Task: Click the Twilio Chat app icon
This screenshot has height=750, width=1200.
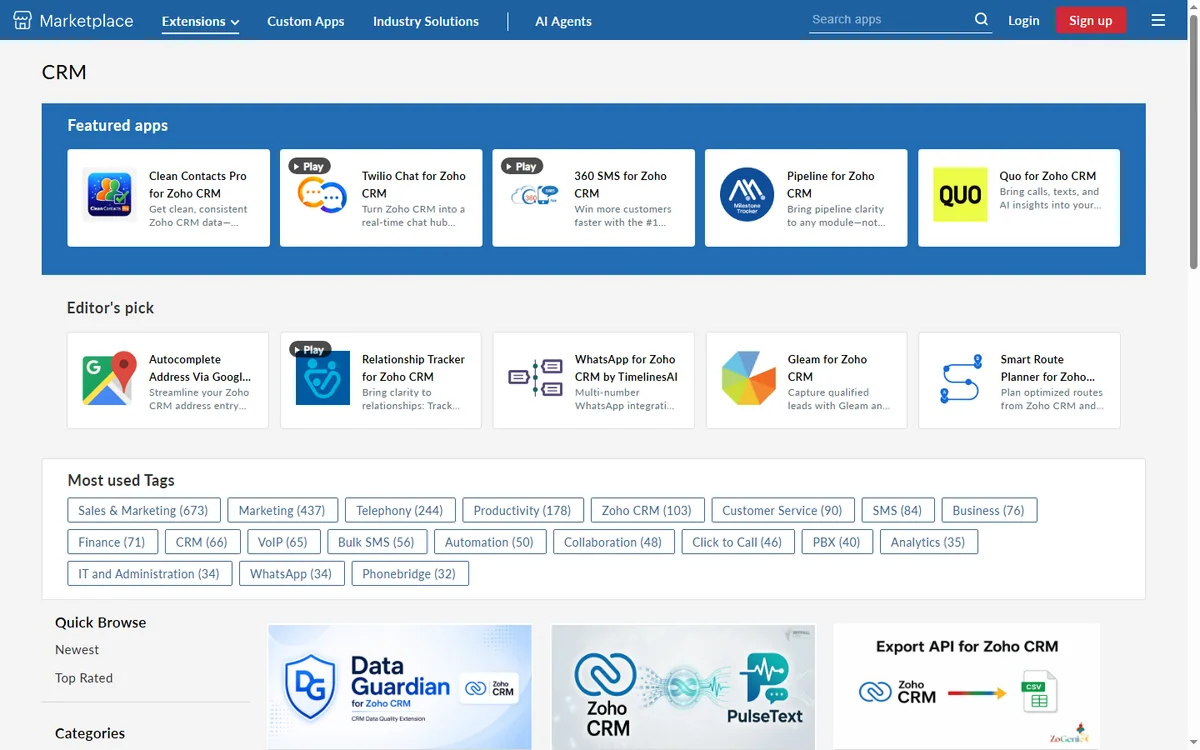Action: click(322, 195)
